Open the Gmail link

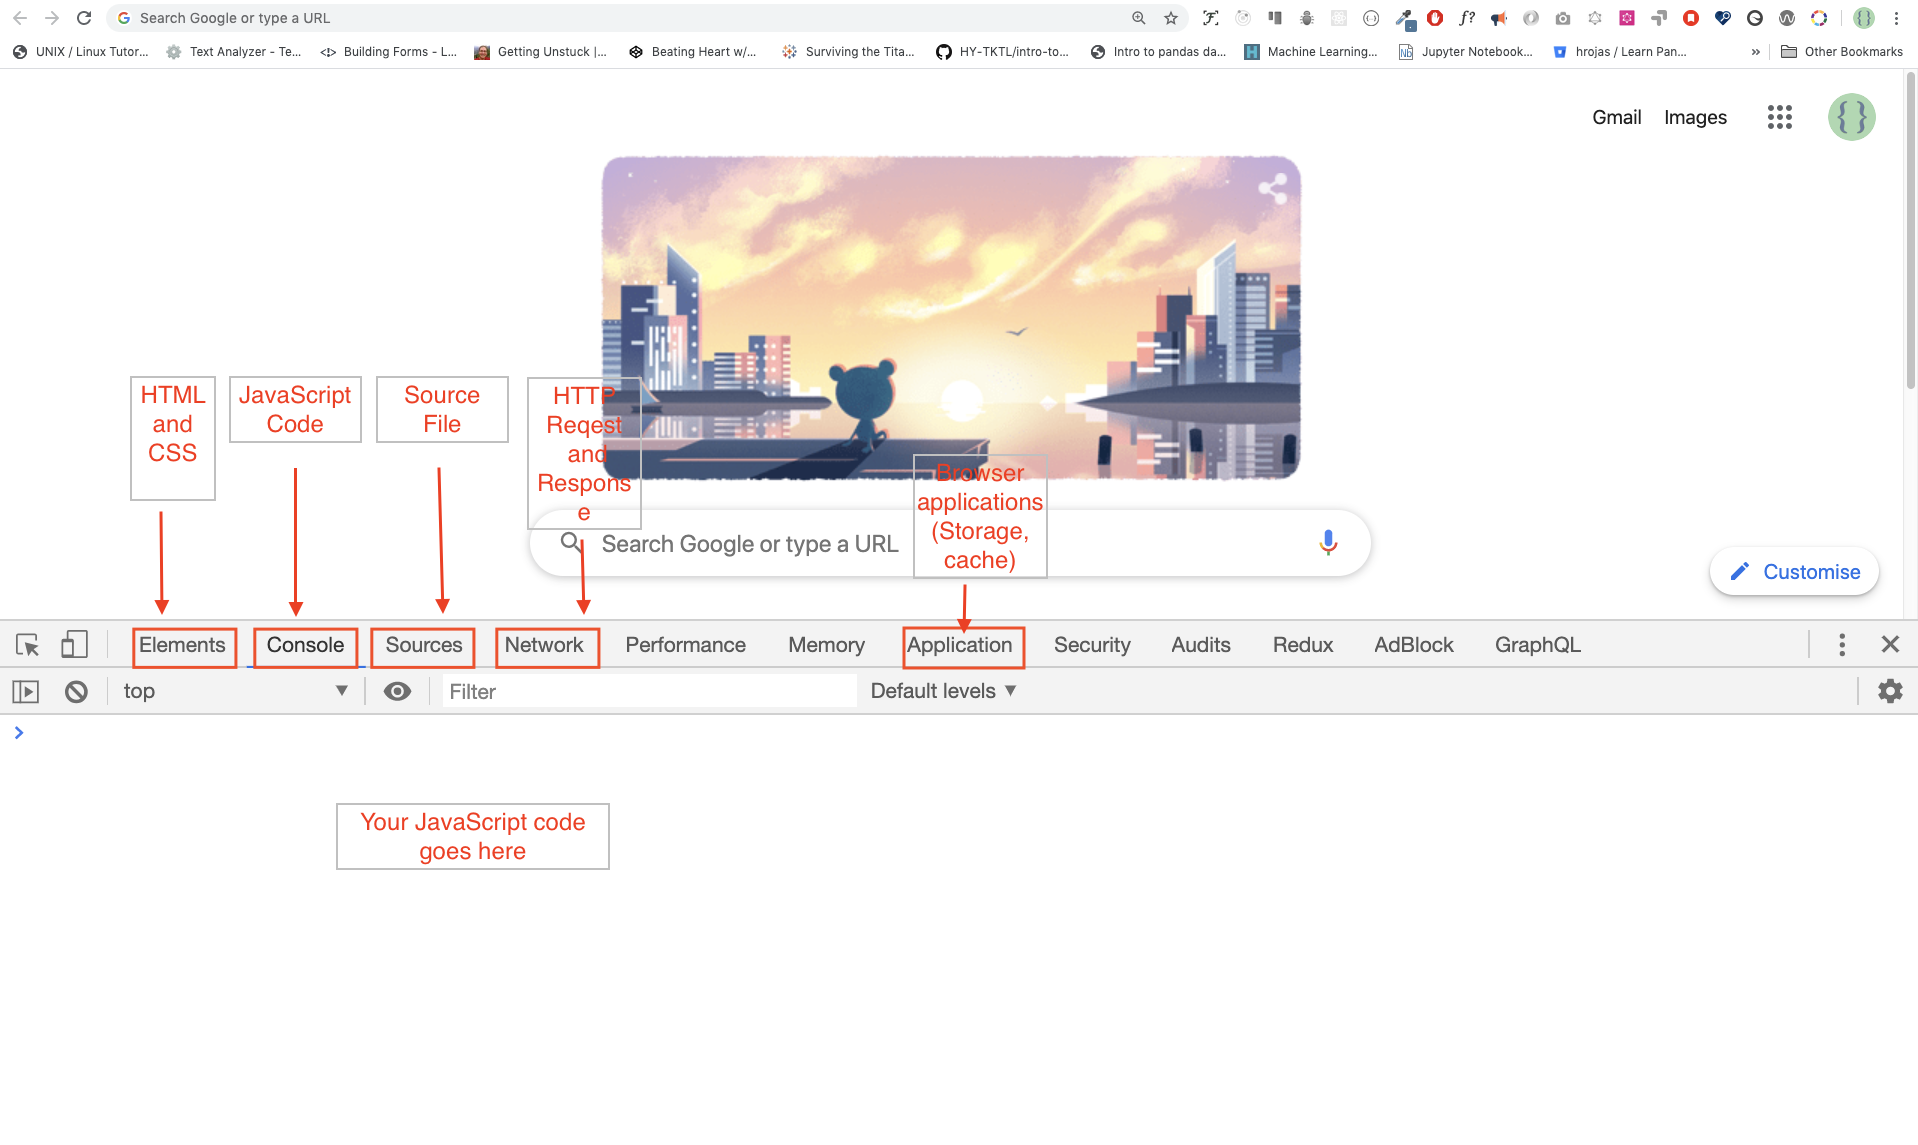tap(1617, 117)
